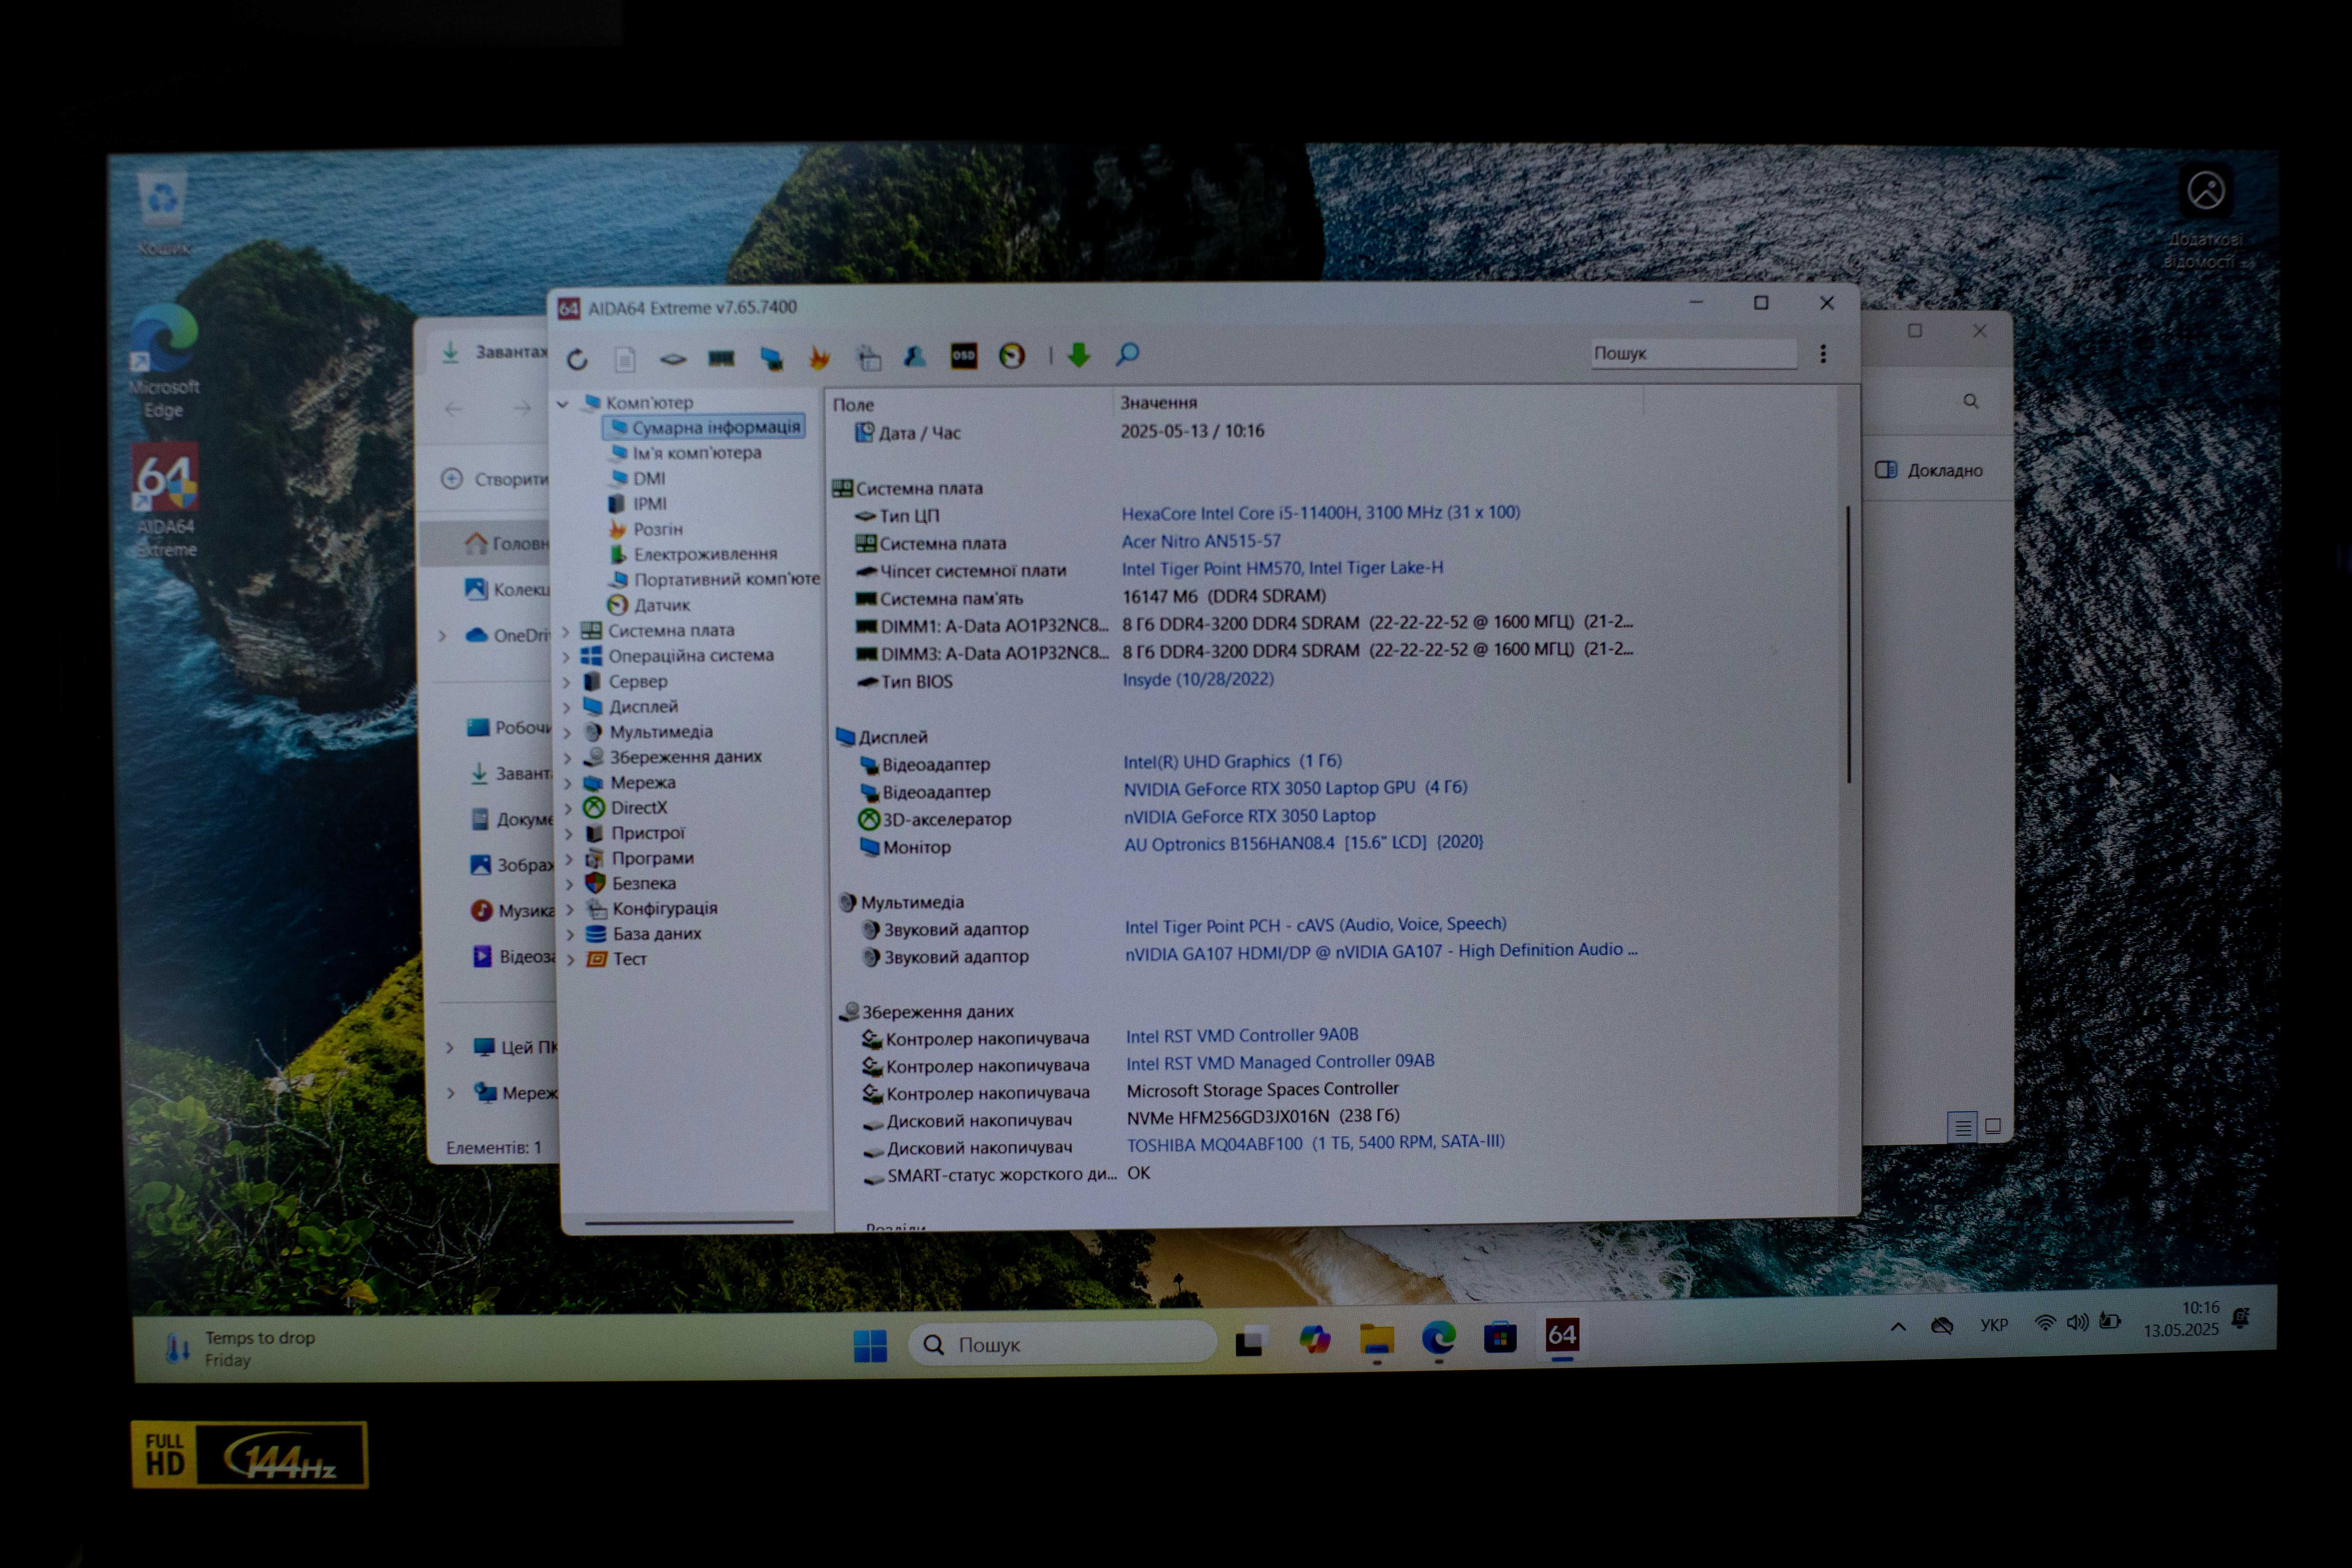
Task: Expand the Сервер tree node
Action: 567,682
